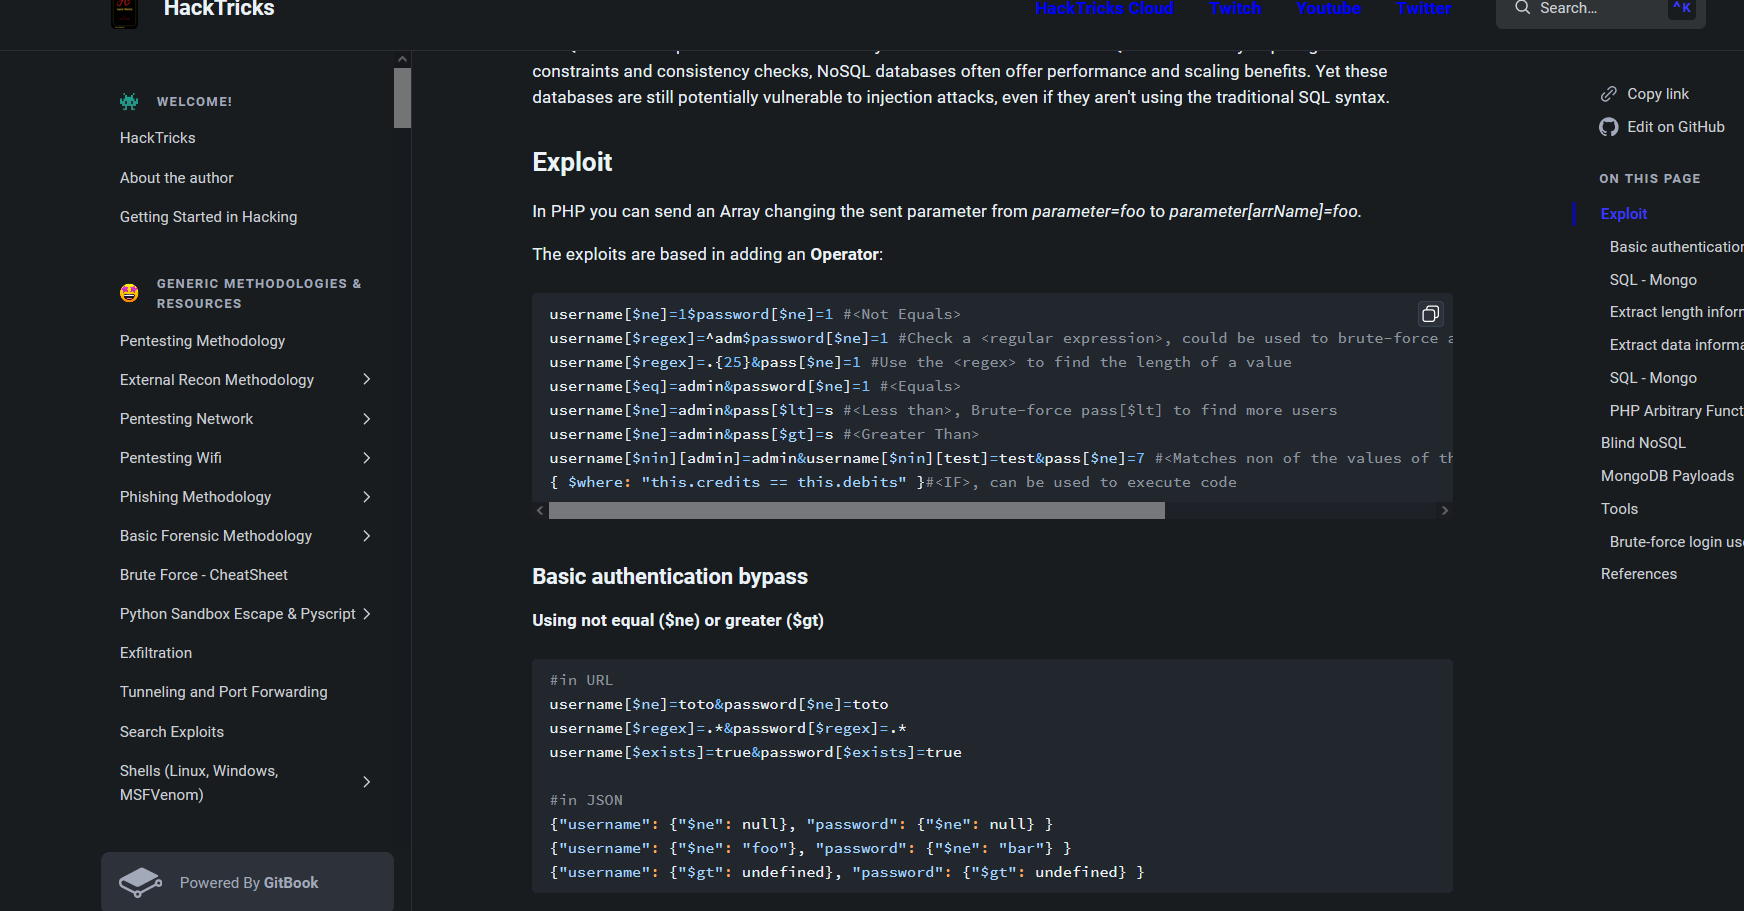
Task: Expand Pentesting Network section
Action: pos(367,419)
